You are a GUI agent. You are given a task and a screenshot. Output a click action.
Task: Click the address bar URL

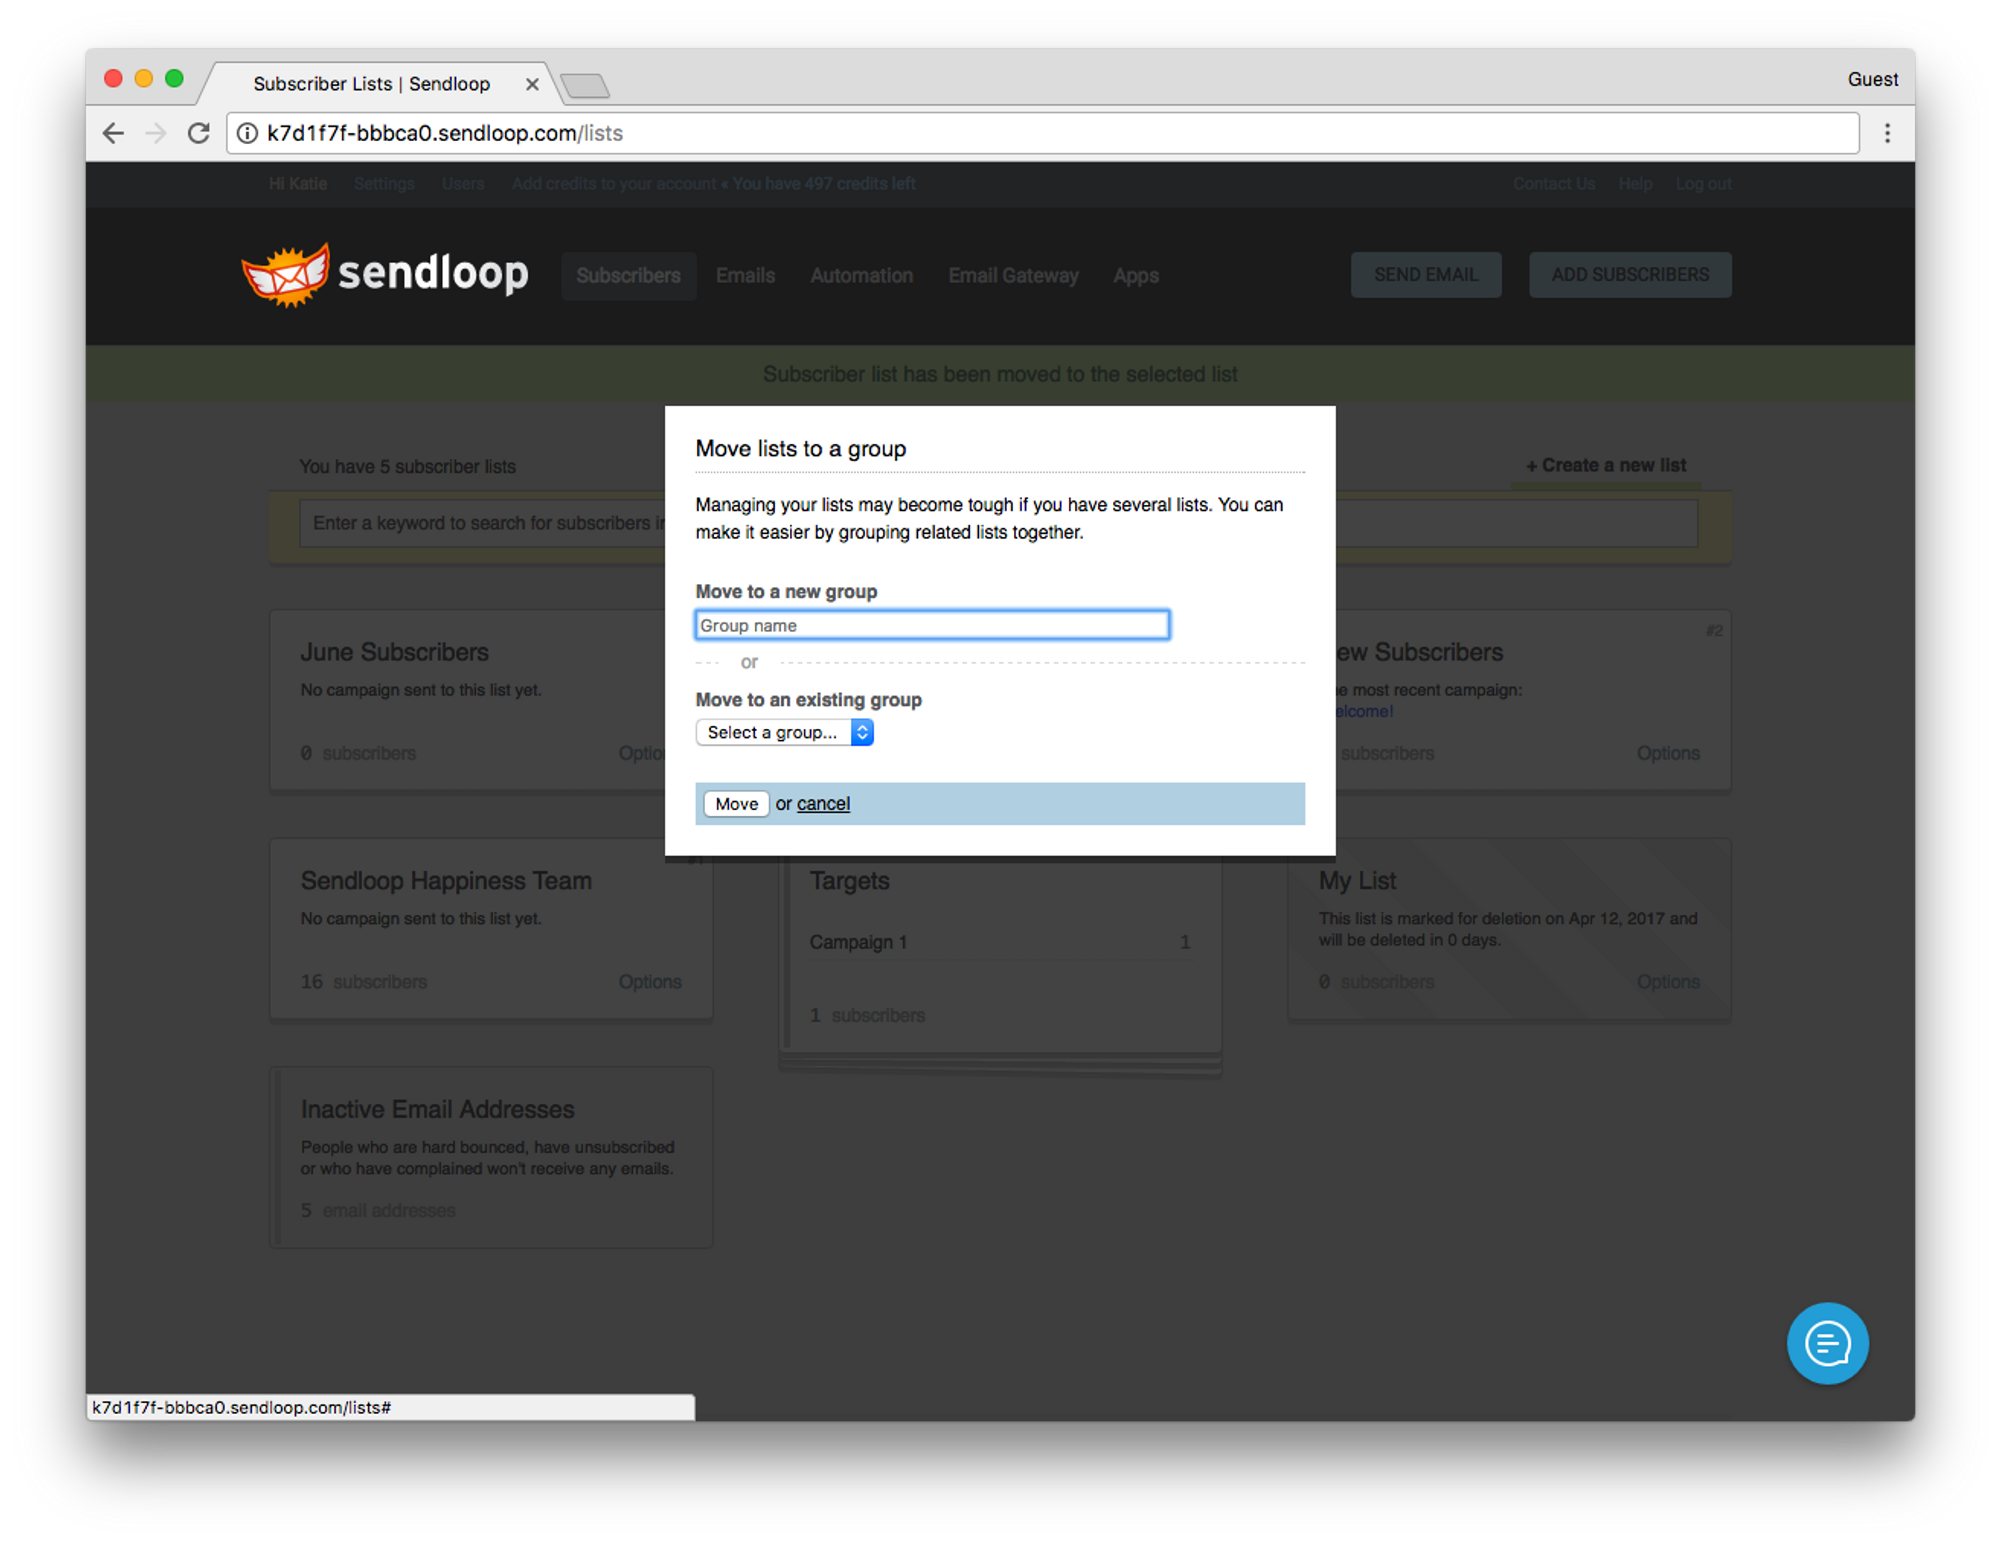click(445, 133)
